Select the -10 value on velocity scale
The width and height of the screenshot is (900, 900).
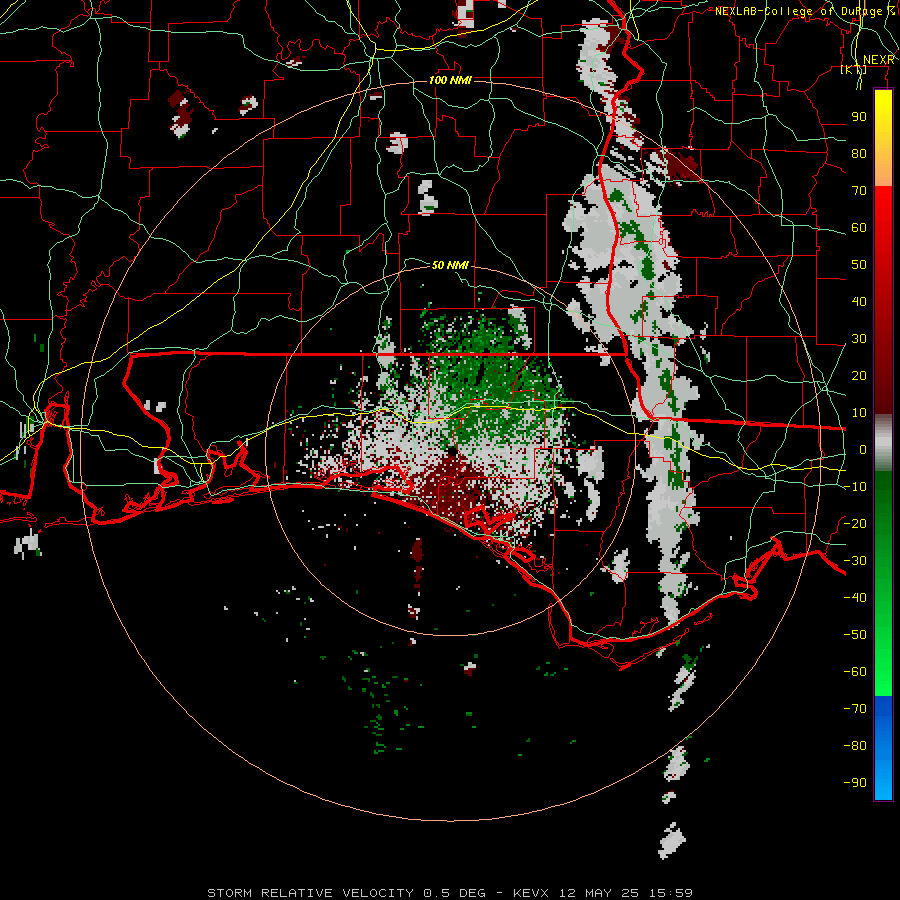(855, 487)
